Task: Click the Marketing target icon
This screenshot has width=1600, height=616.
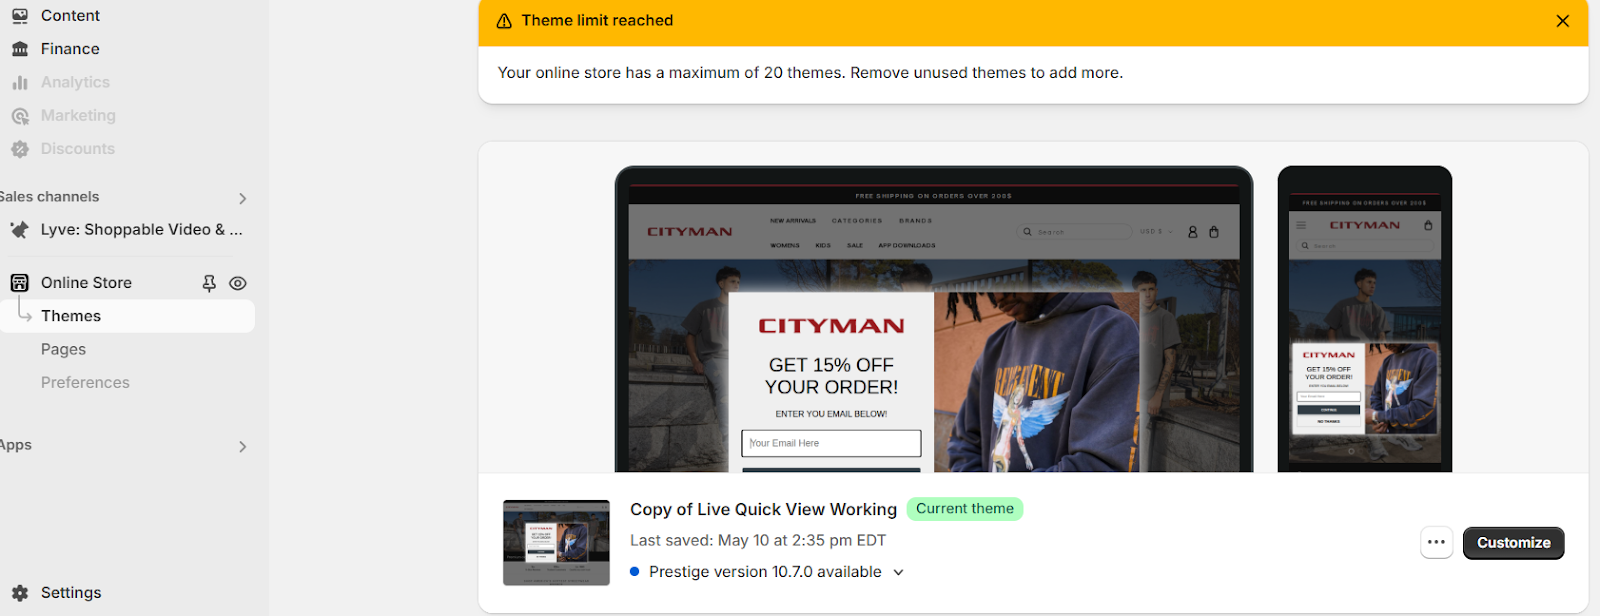Action: click(20, 116)
